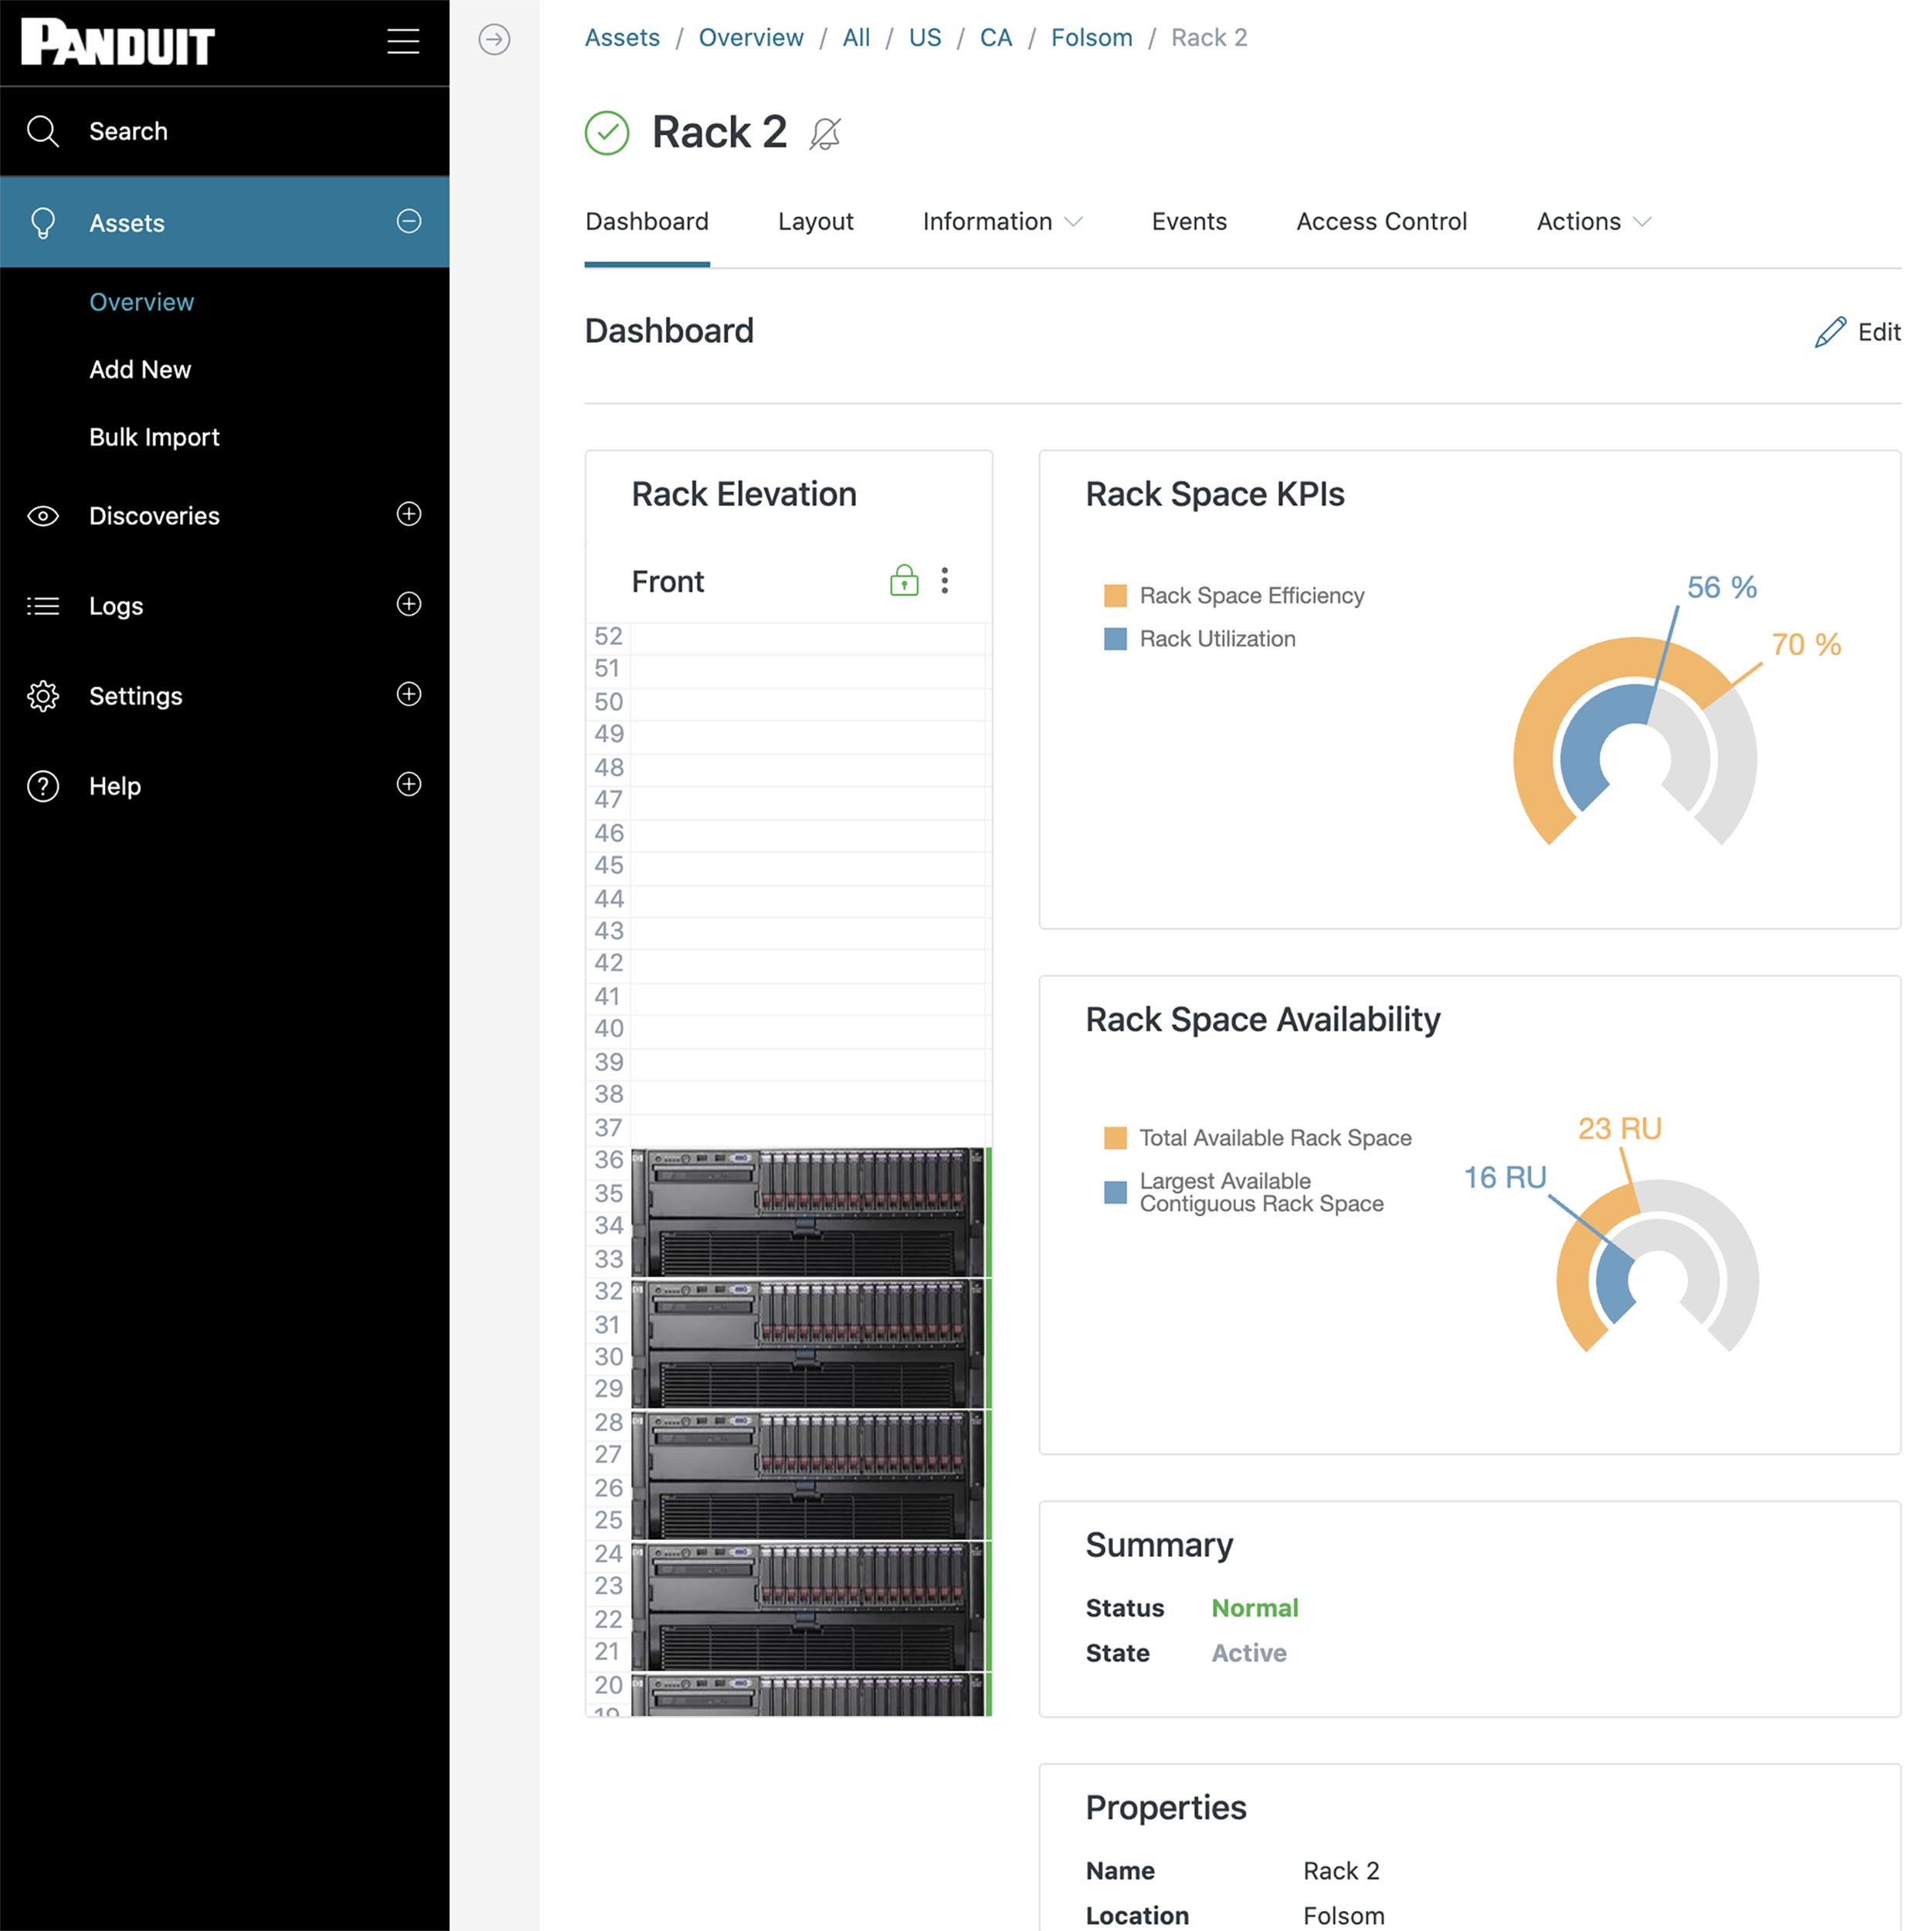Click Bulk Import in the sidebar
Screen dimensions: 1932x1931
tap(154, 437)
